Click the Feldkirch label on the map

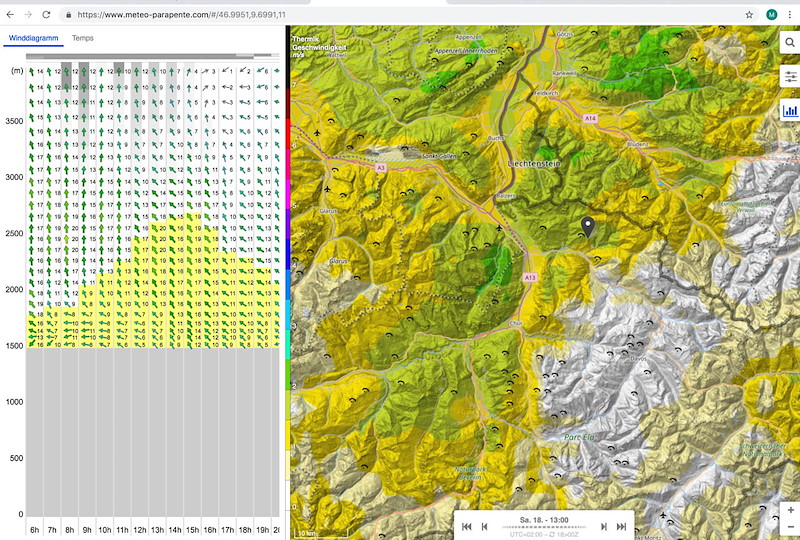coord(546,93)
